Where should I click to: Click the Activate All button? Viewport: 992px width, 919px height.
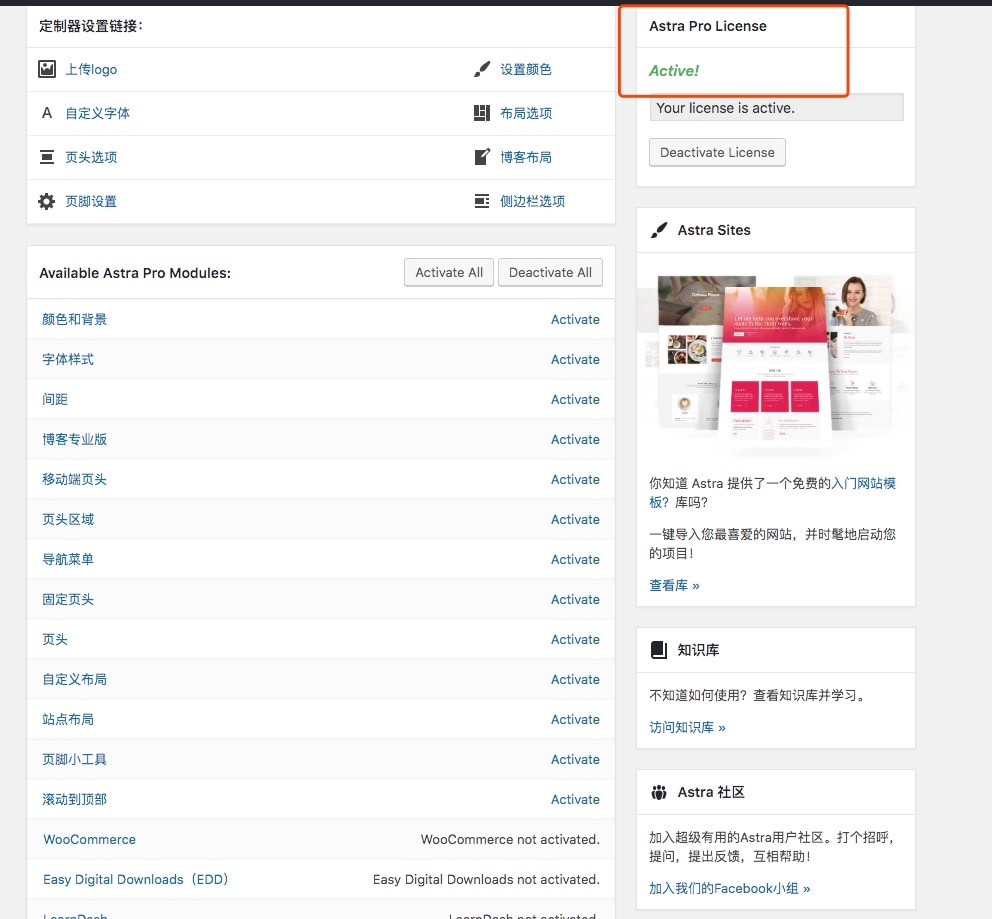tap(448, 272)
